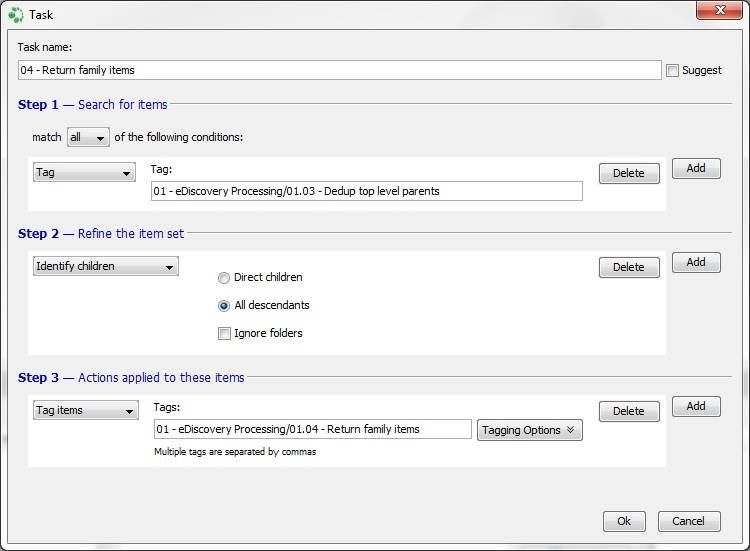Click the Task name input field

340,70
